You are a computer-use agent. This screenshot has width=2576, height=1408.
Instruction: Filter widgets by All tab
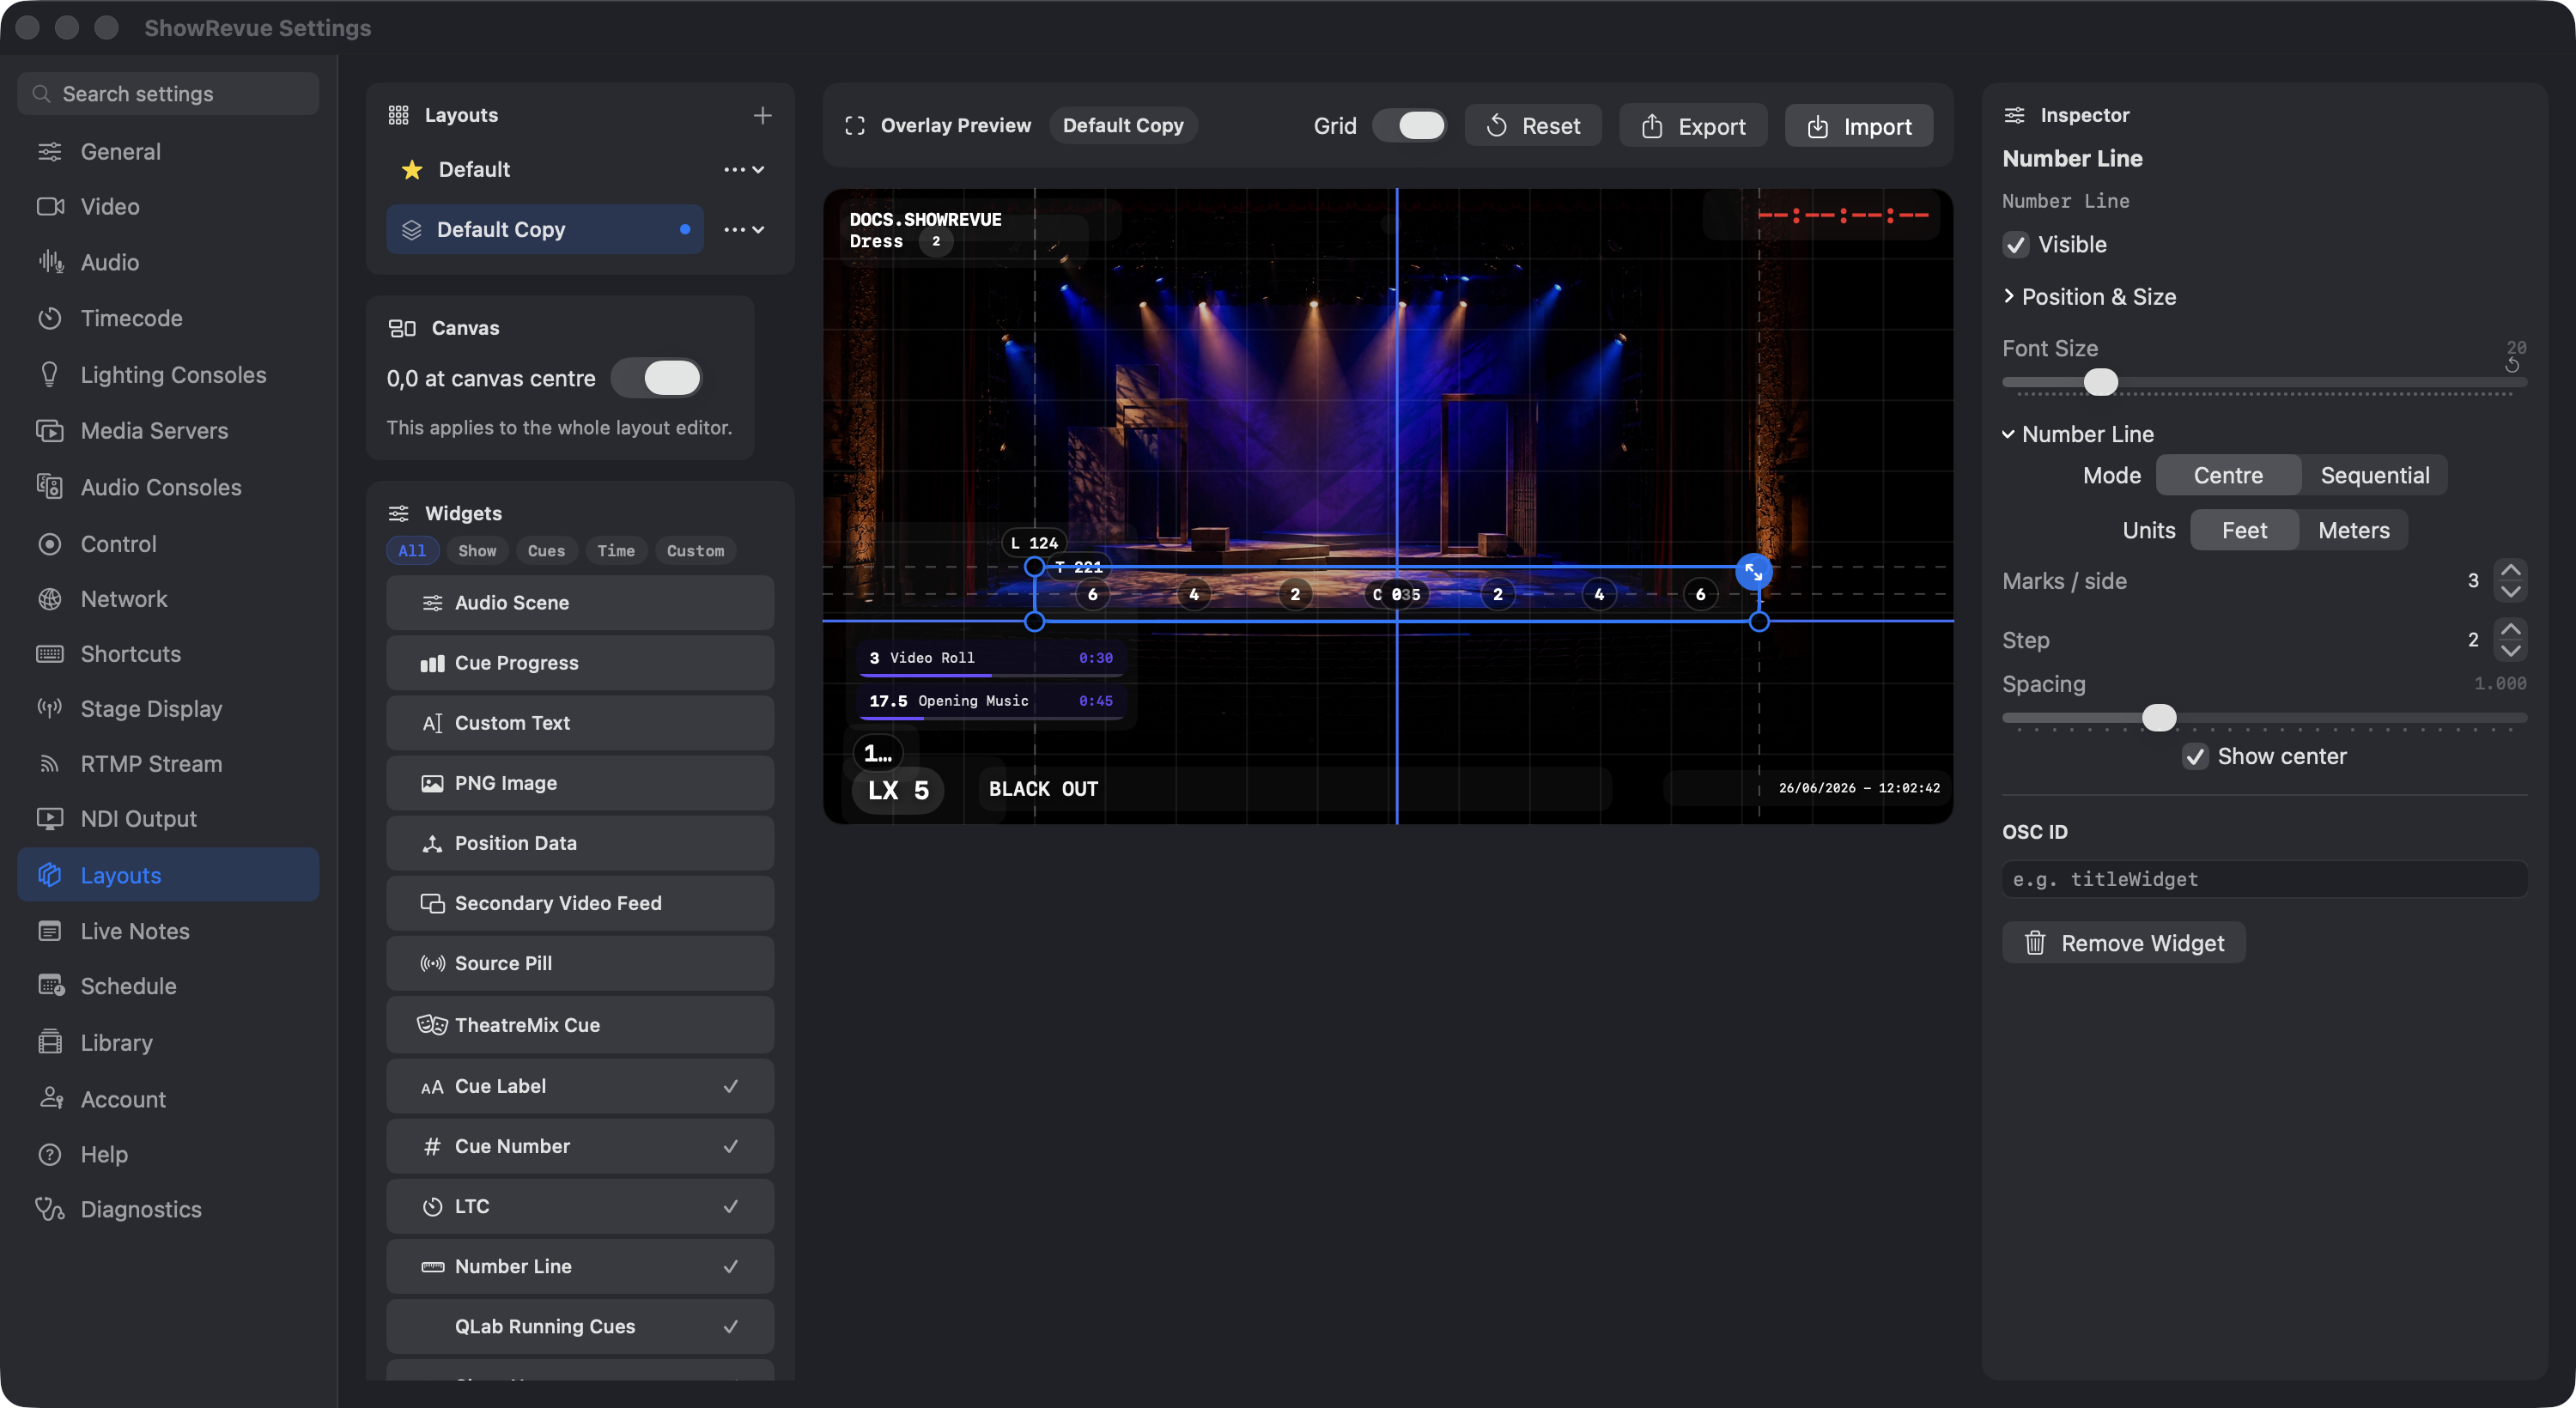(x=412, y=551)
